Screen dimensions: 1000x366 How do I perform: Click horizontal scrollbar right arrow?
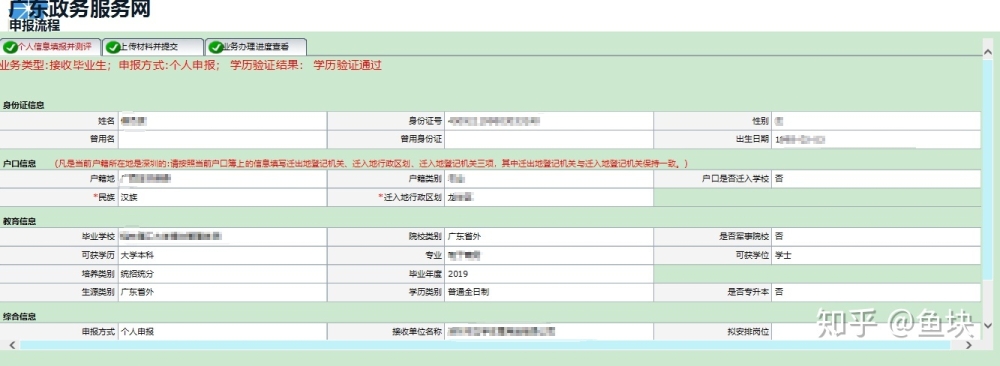(968, 345)
